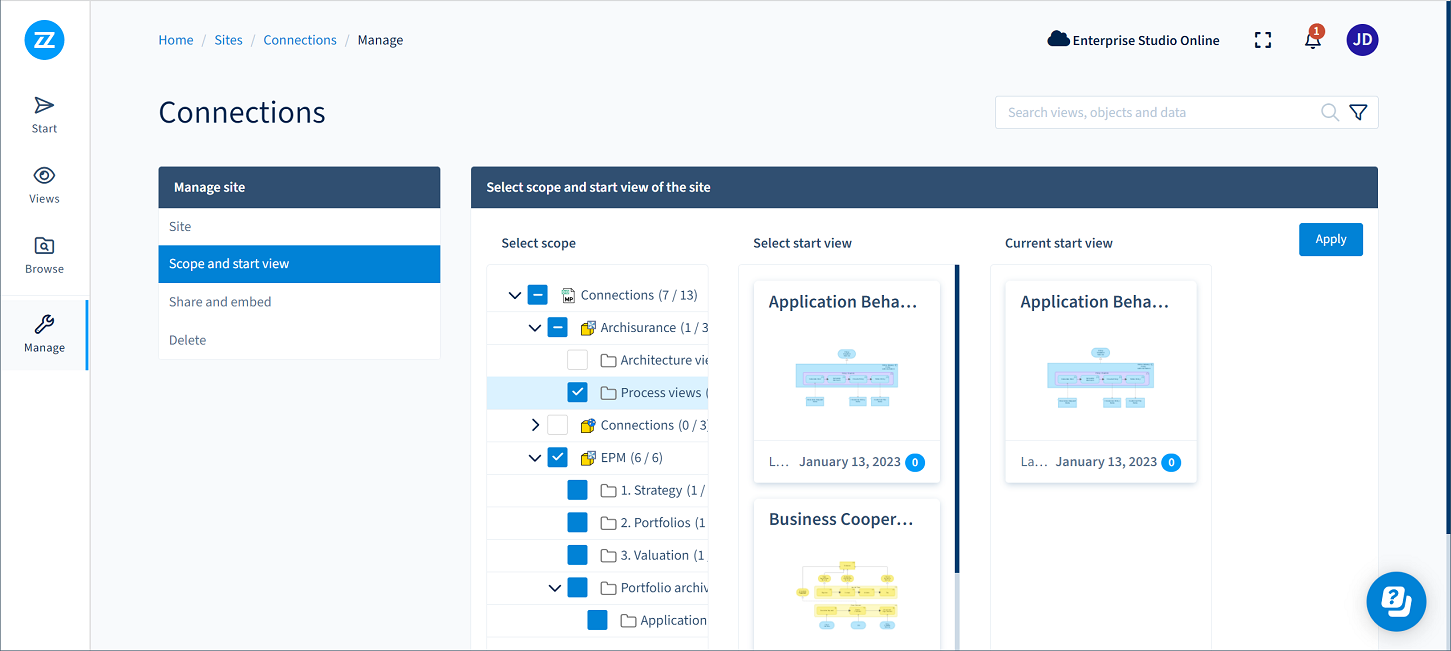Open Views from the sidebar
Viewport: 1451px width, 651px height.
pos(44,184)
